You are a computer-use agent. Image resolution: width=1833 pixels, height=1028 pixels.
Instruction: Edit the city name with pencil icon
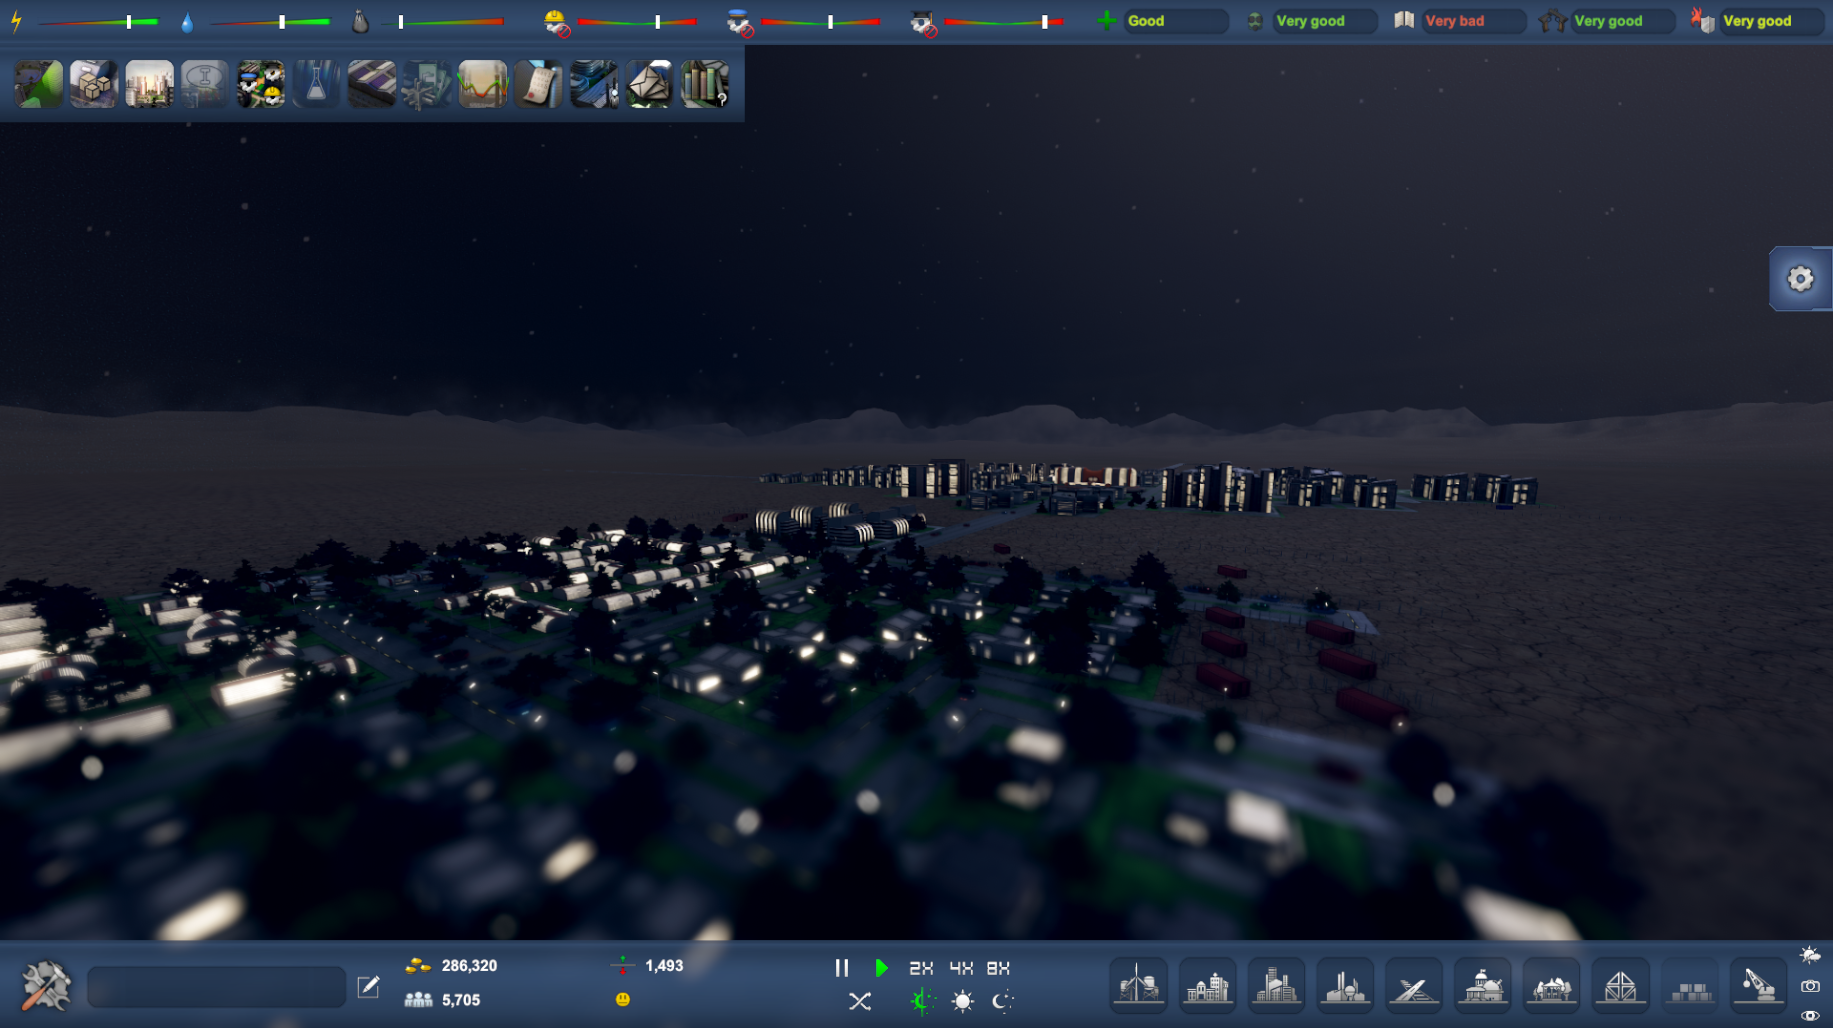click(x=369, y=987)
